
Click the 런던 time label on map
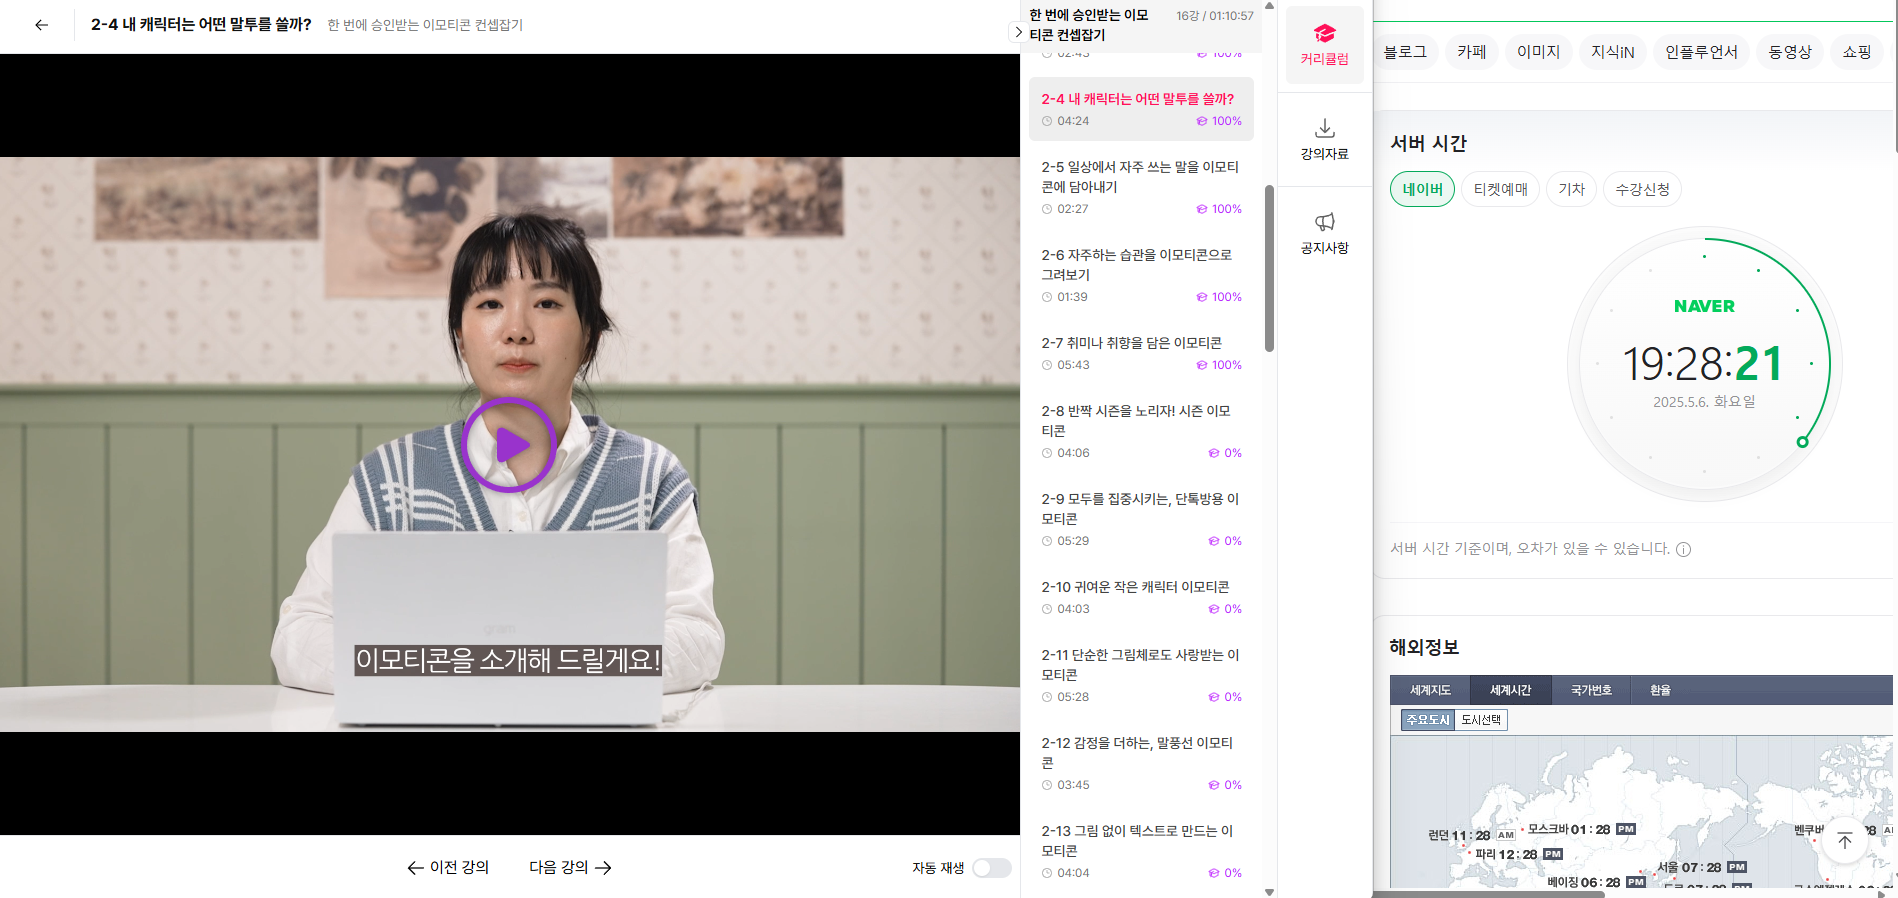coord(1472,835)
